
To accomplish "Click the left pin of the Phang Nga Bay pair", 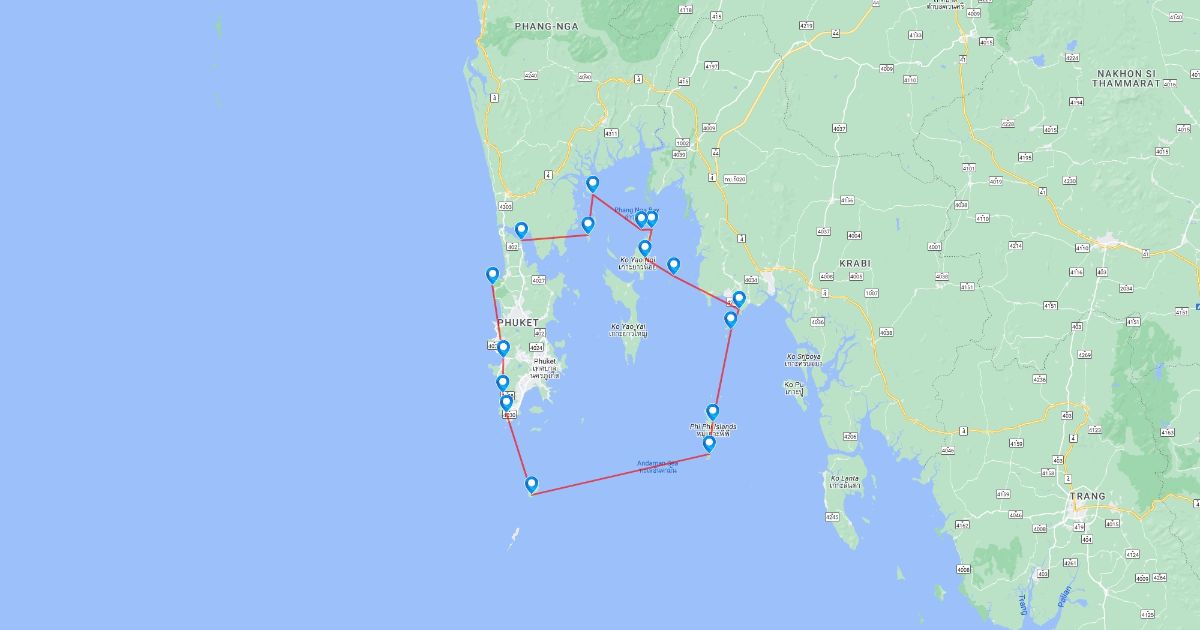I will (x=641, y=219).
